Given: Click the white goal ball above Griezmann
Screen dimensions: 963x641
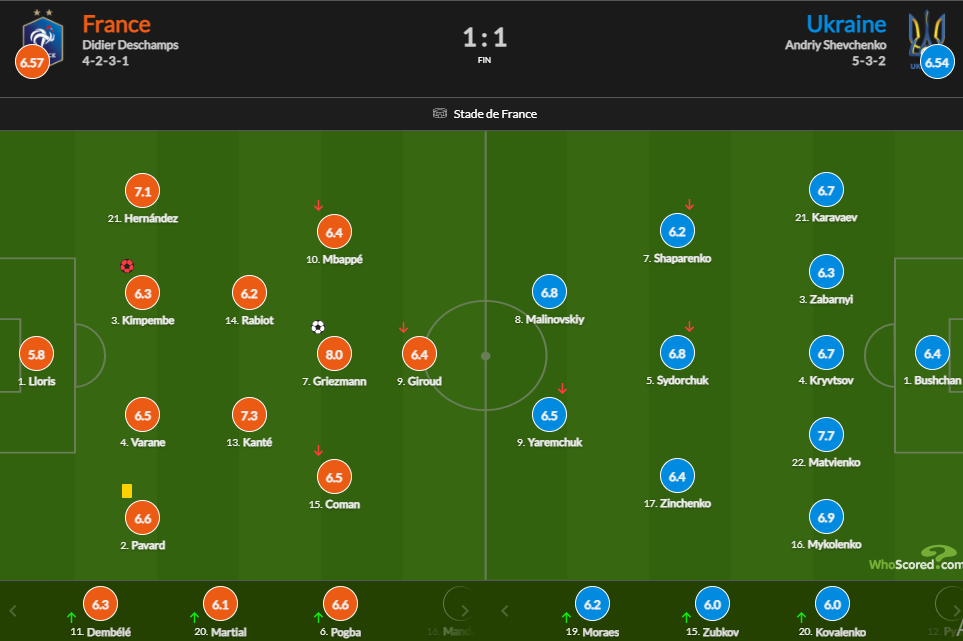Looking at the screenshot, I should (318, 327).
